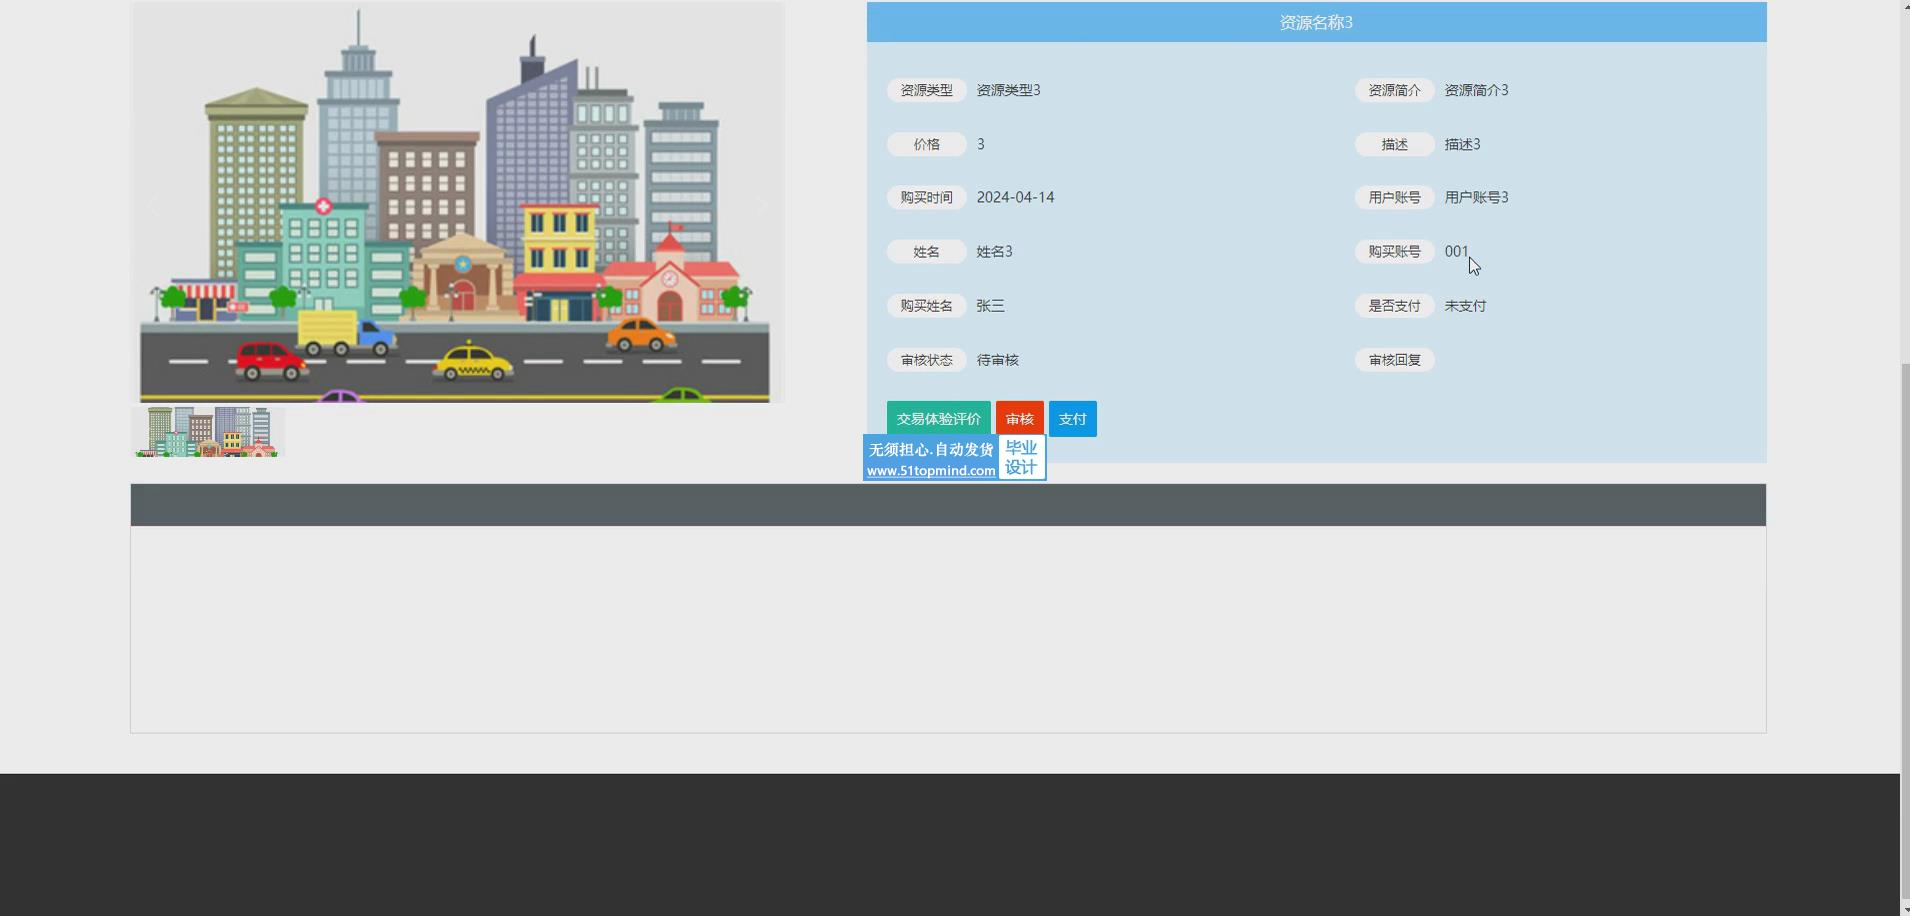1910x916 pixels.
Task: Click the 姓名 label
Action: pyautogui.click(x=926, y=251)
